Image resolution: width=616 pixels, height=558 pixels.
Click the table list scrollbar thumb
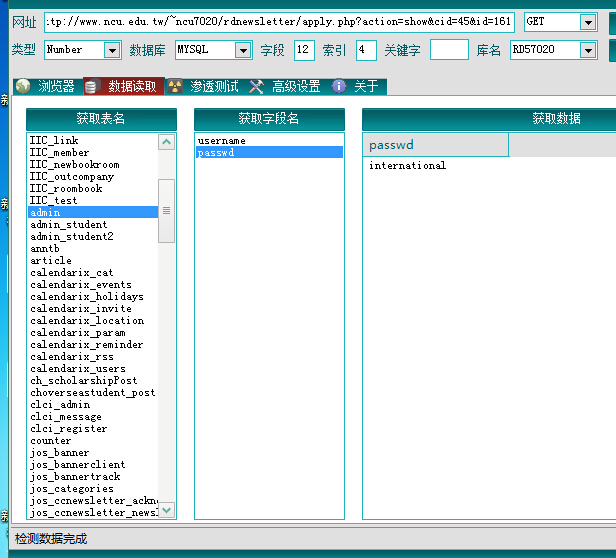(x=167, y=211)
